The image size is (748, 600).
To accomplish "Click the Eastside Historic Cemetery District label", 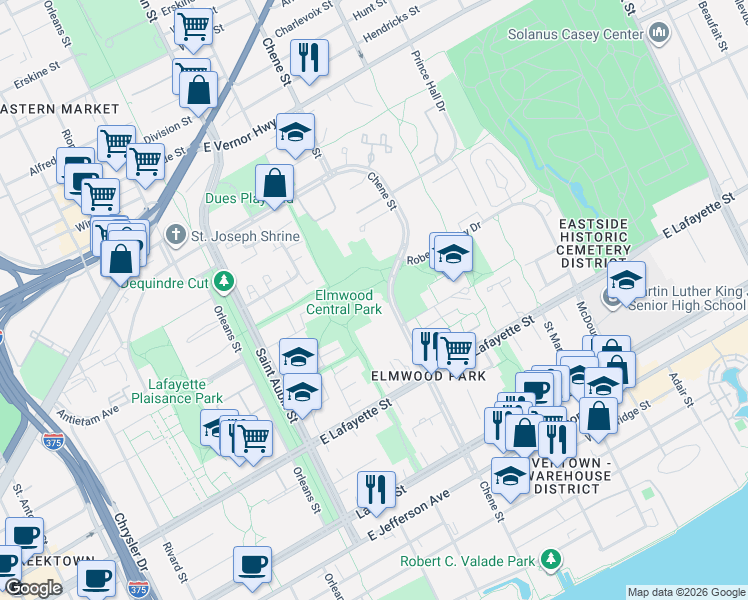I will 593,243.
